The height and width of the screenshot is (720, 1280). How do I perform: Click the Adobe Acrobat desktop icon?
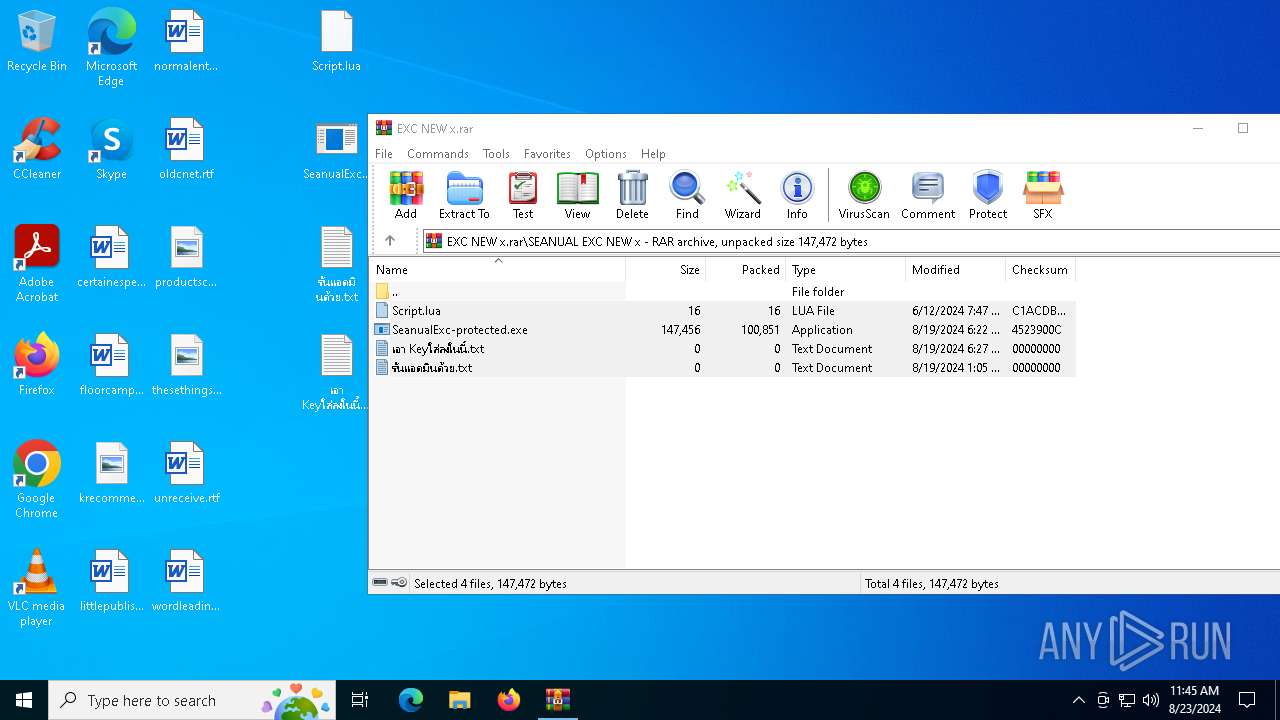click(x=37, y=264)
